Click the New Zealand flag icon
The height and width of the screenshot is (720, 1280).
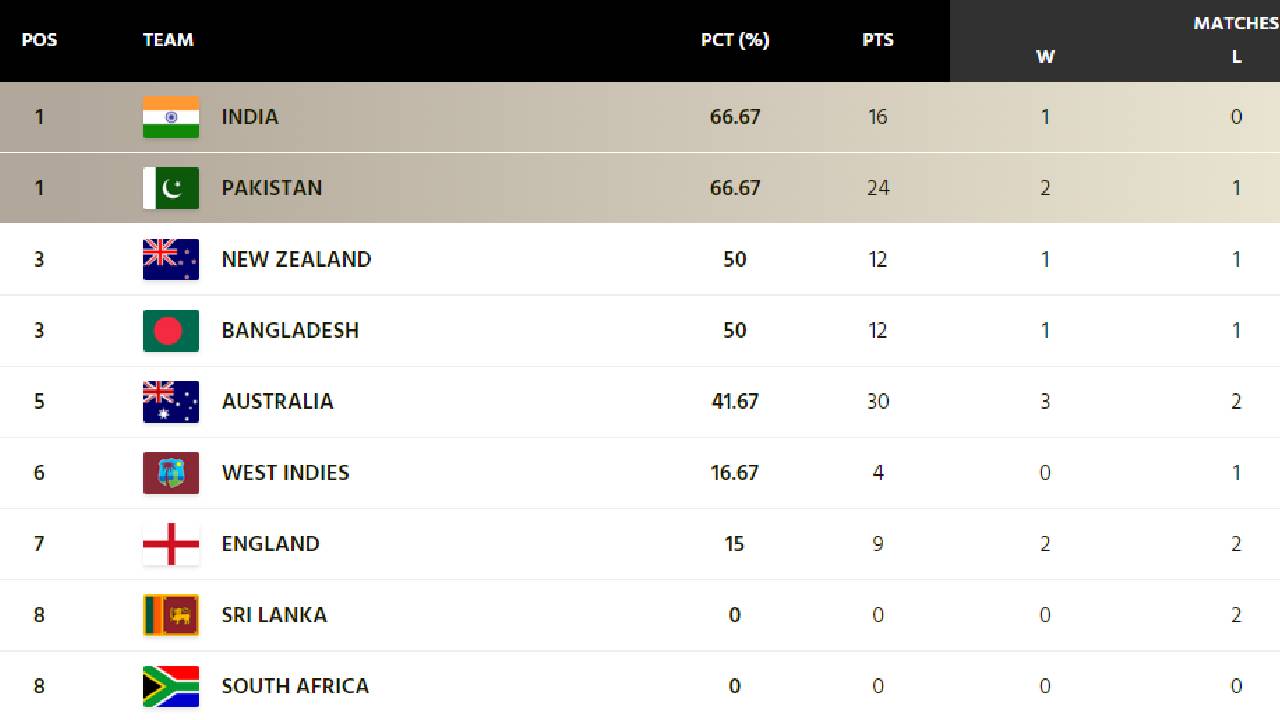[x=171, y=259]
